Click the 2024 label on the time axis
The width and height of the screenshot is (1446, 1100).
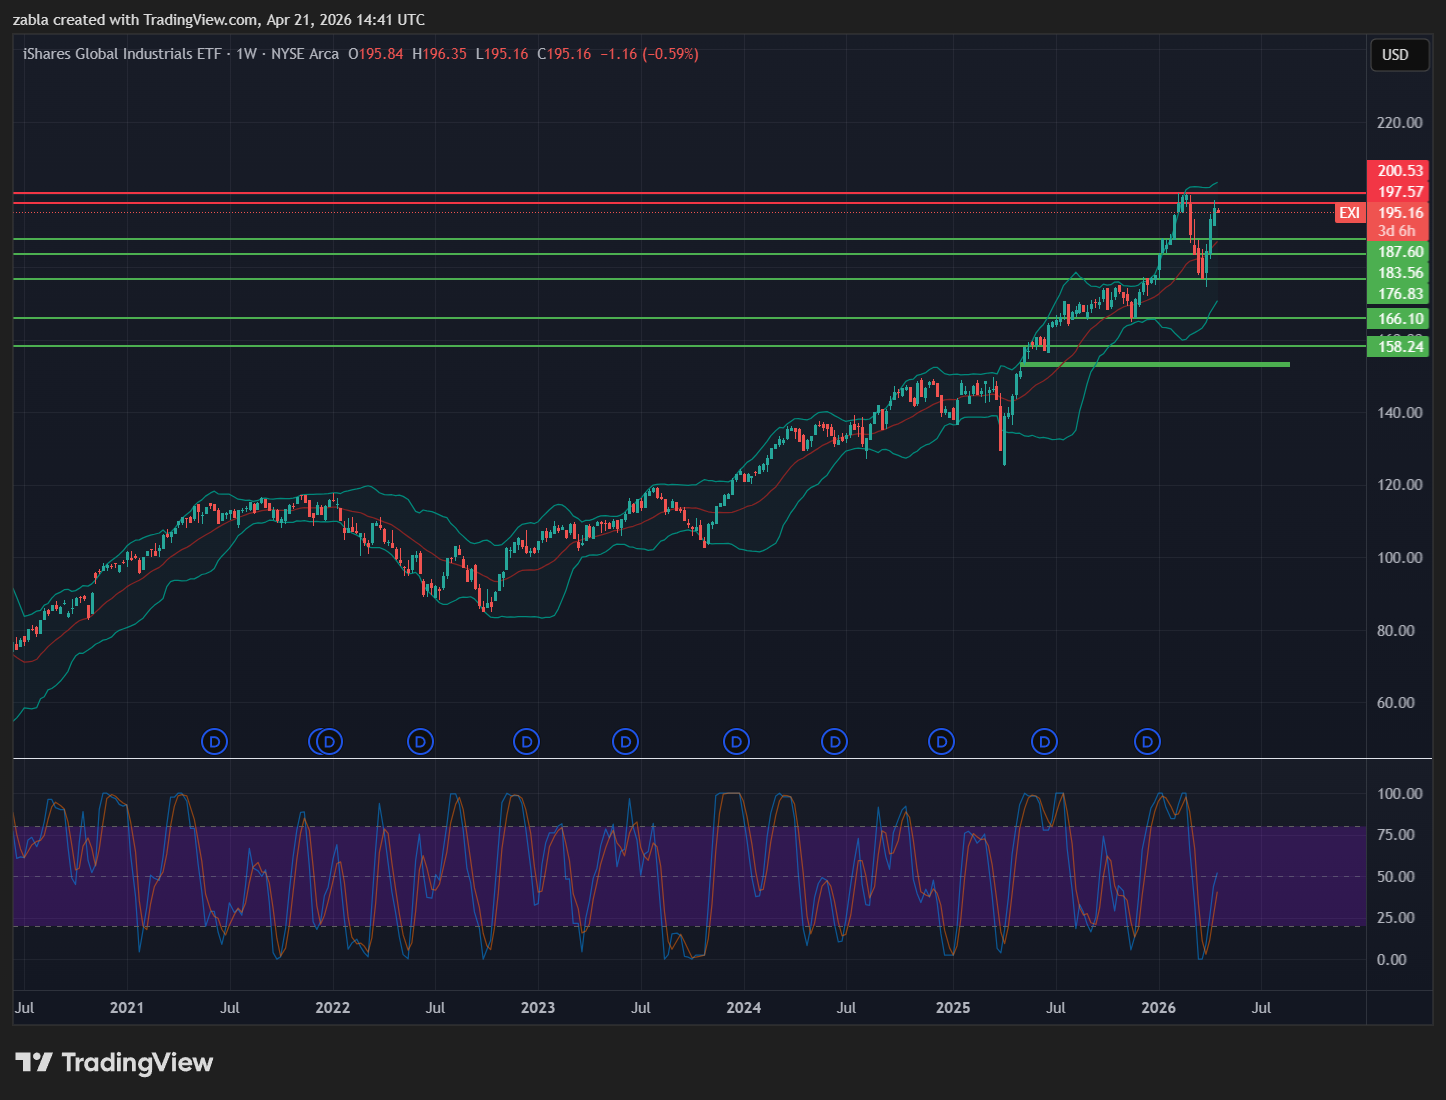(743, 1008)
